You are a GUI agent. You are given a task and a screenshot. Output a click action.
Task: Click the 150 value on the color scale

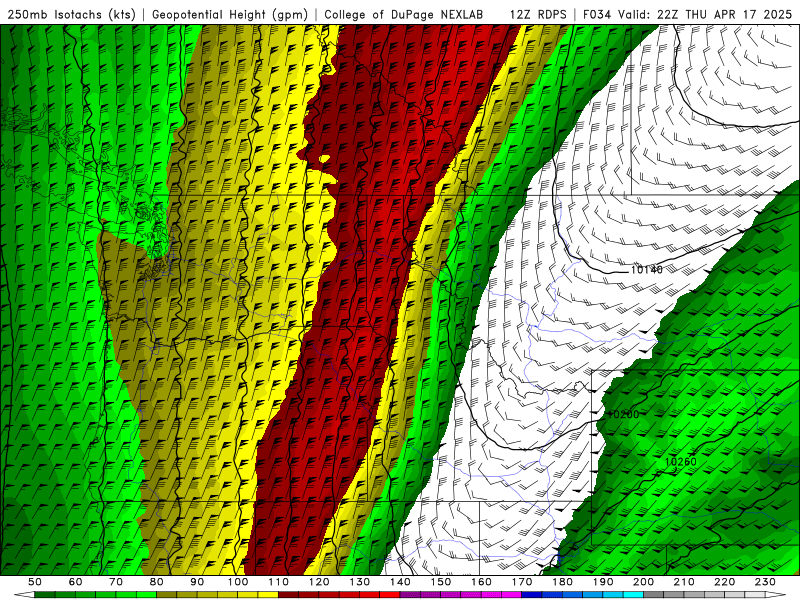441,582
